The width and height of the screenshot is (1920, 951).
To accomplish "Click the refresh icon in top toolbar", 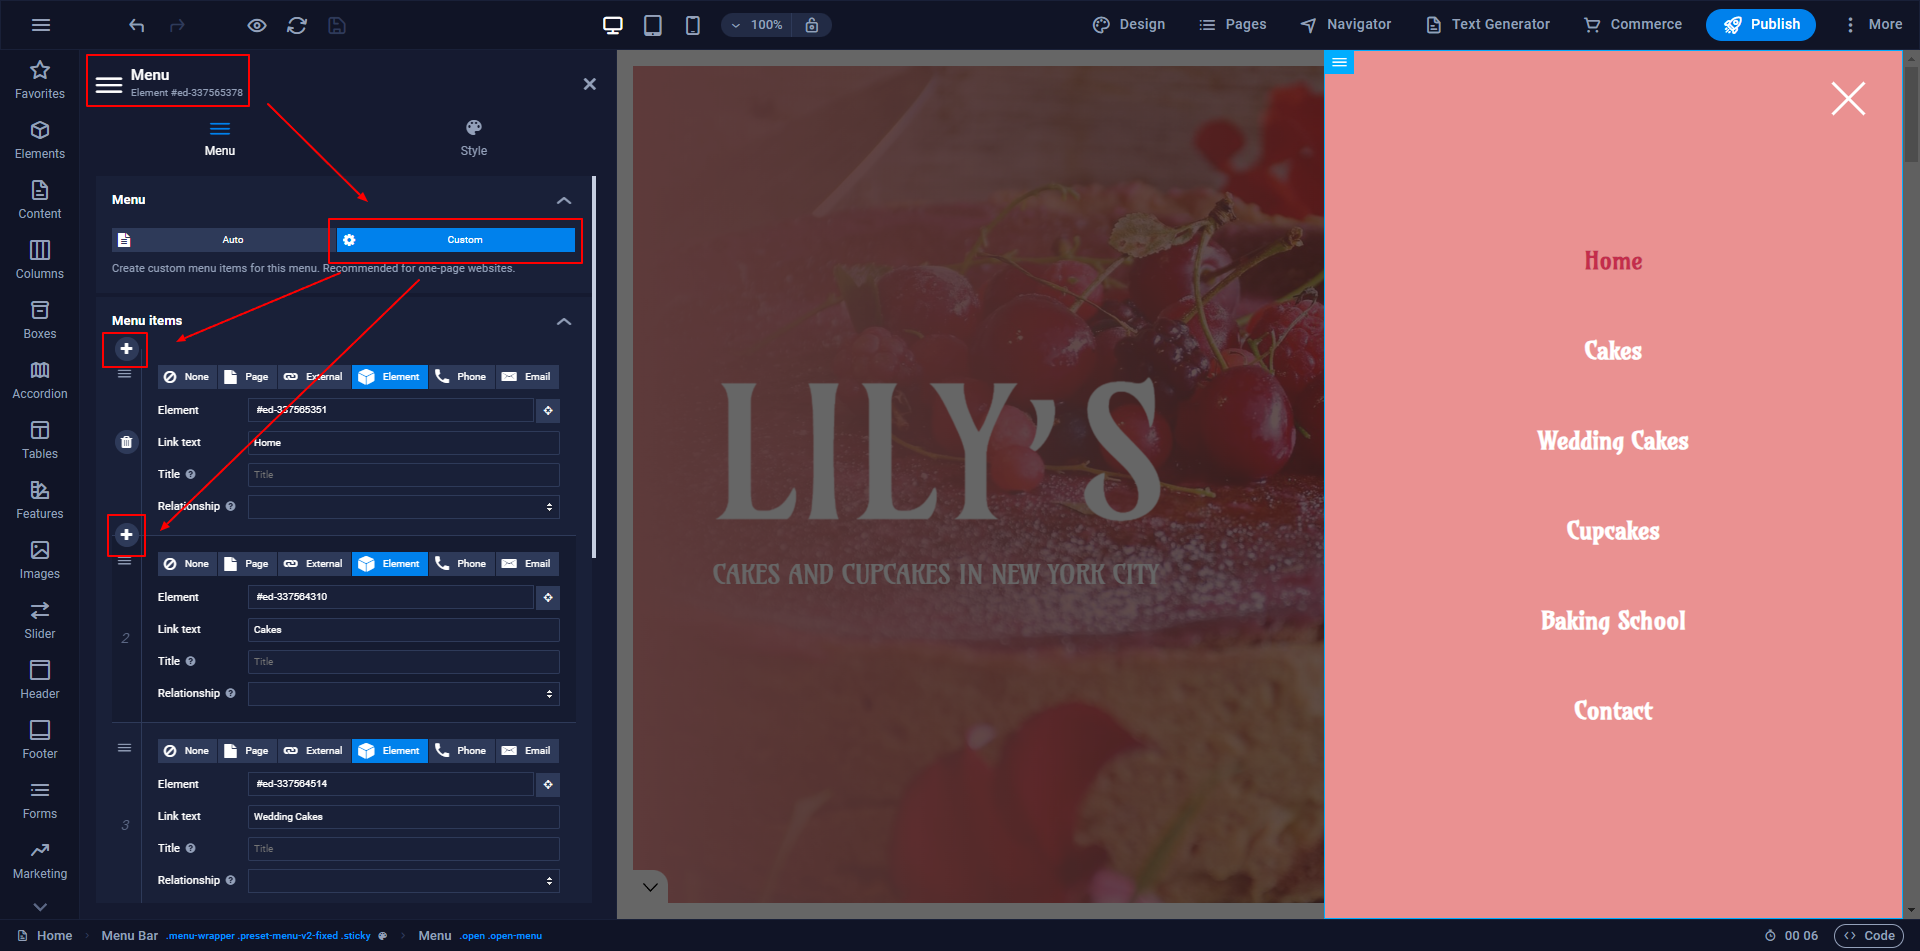I will point(297,25).
